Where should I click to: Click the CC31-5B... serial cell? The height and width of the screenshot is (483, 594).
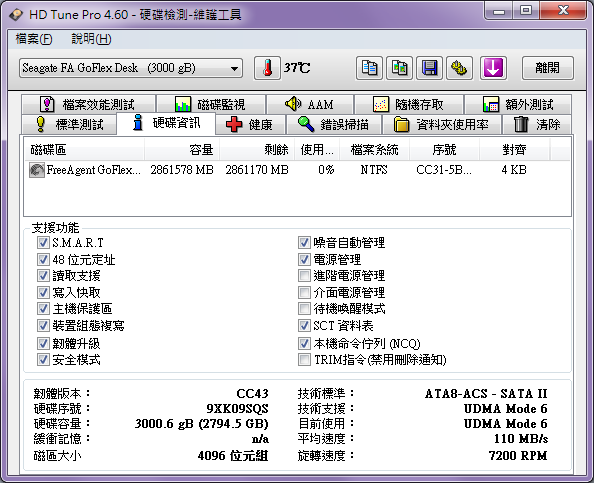tap(444, 170)
